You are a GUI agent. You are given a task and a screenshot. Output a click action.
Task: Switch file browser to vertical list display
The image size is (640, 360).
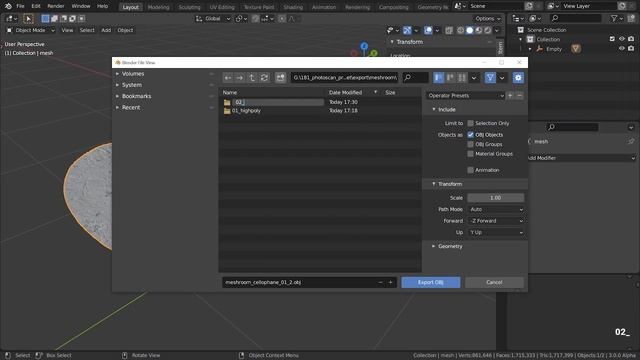coord(438,78)
